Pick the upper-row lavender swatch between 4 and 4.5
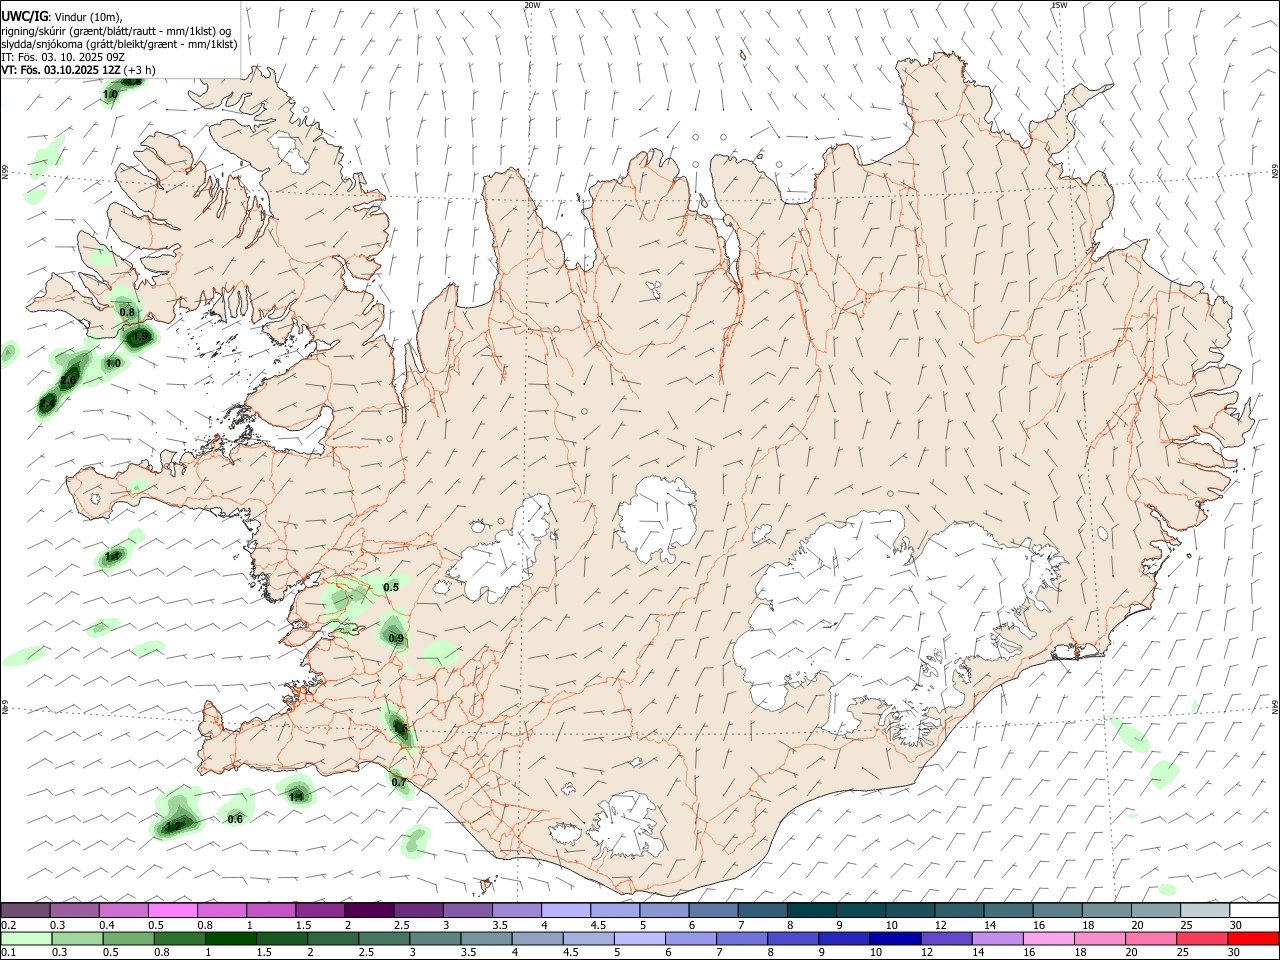The width and height of the screenshot is (1280, 960). click(566, 910)
